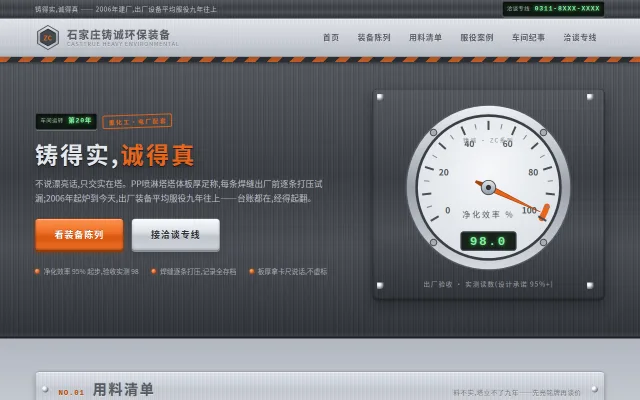The width and height of the screenshot is (640, 400).
Task: Click the bullet 净化效率 95% 起步,验收实测 98
Action: (x=87, y=271)
